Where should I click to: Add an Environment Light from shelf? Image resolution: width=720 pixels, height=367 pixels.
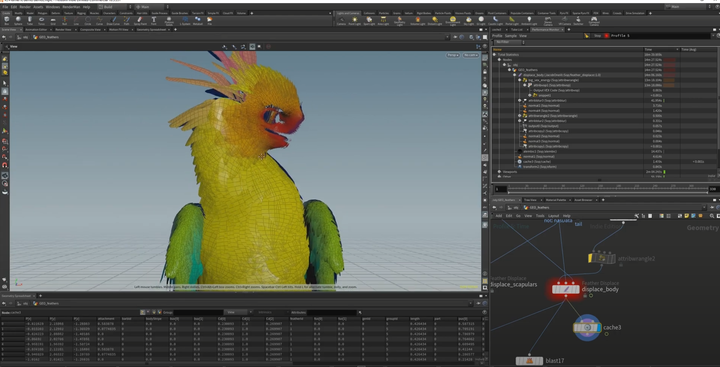(453, 21)
